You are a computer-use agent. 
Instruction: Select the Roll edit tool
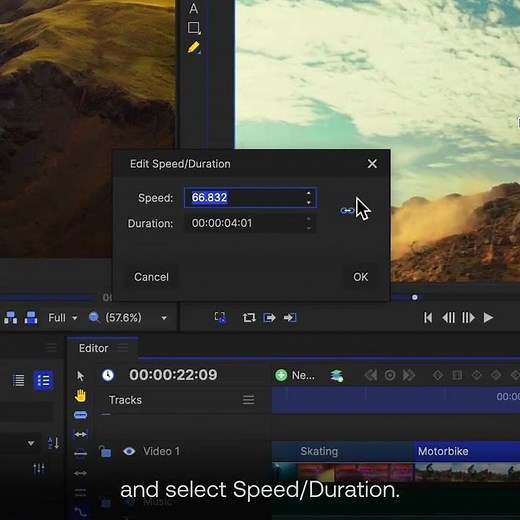click(x=80, y=492)
